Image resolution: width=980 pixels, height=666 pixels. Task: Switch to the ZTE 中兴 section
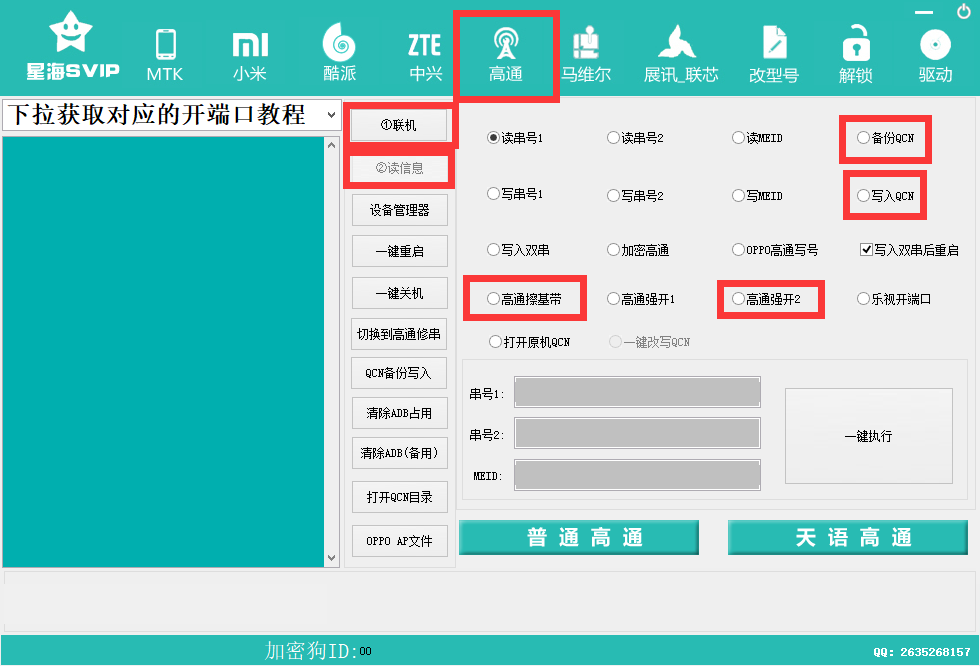click(425, 57)
